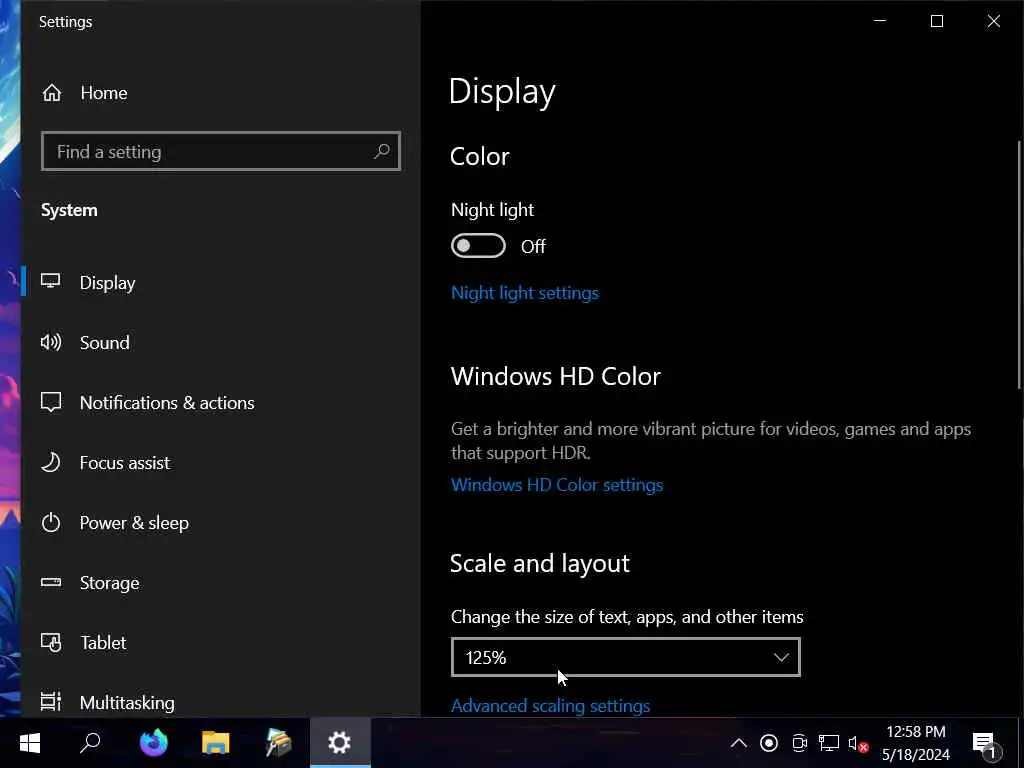
Task: Show hidden tray icons chevron
Action: click(739, 743)
